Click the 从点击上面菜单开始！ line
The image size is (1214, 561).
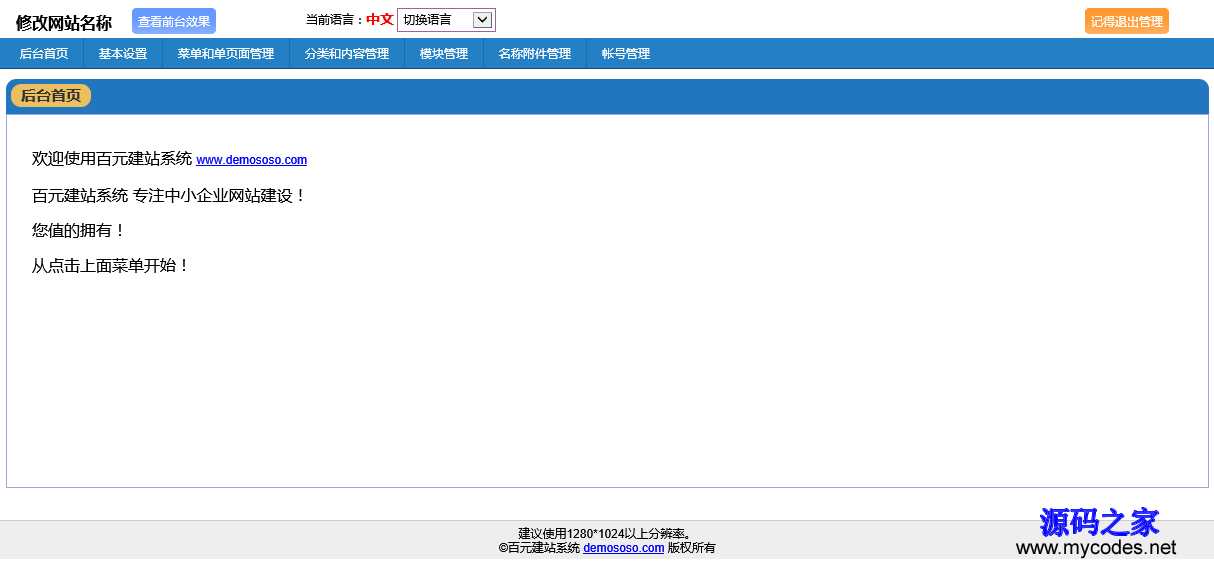point(111,266)
